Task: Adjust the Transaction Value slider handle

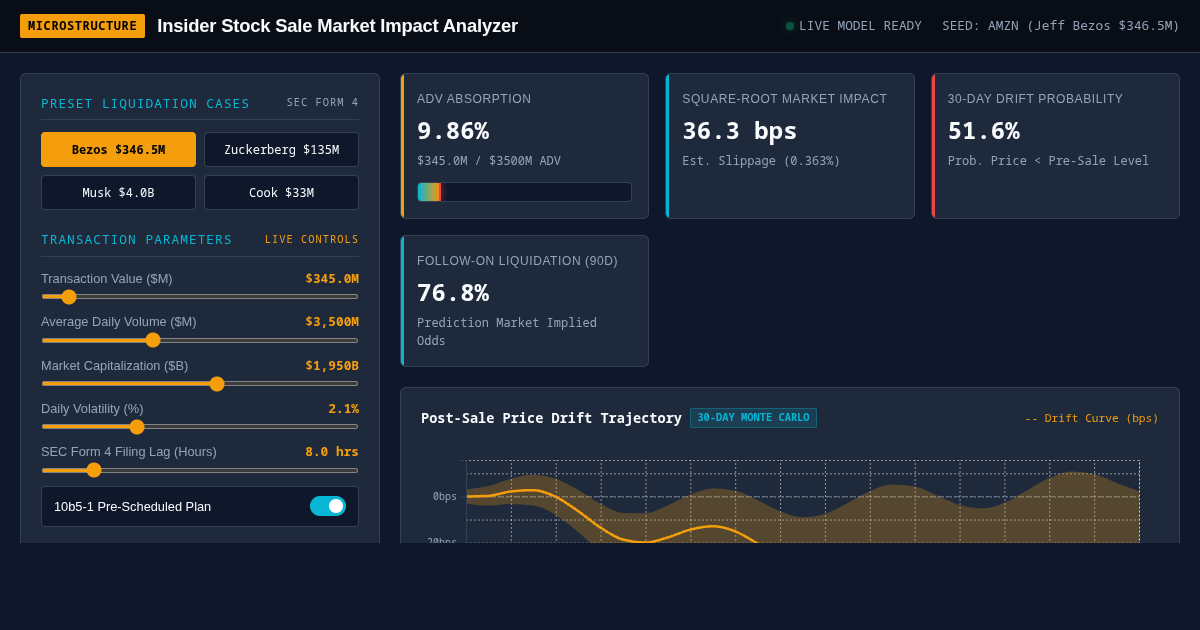Action: pyautogui.click(x=69, y=297)
